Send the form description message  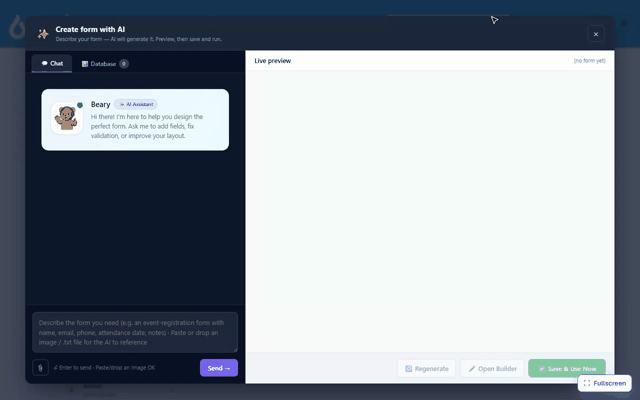point(219,368)
